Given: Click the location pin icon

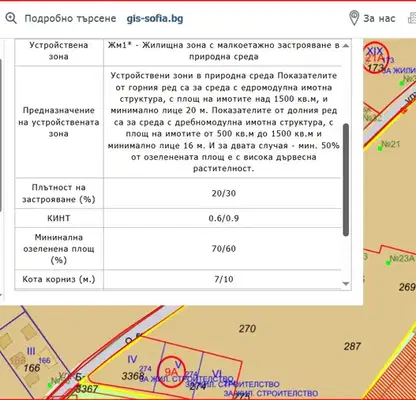Looking at the screenshot, I should [354, 18].
